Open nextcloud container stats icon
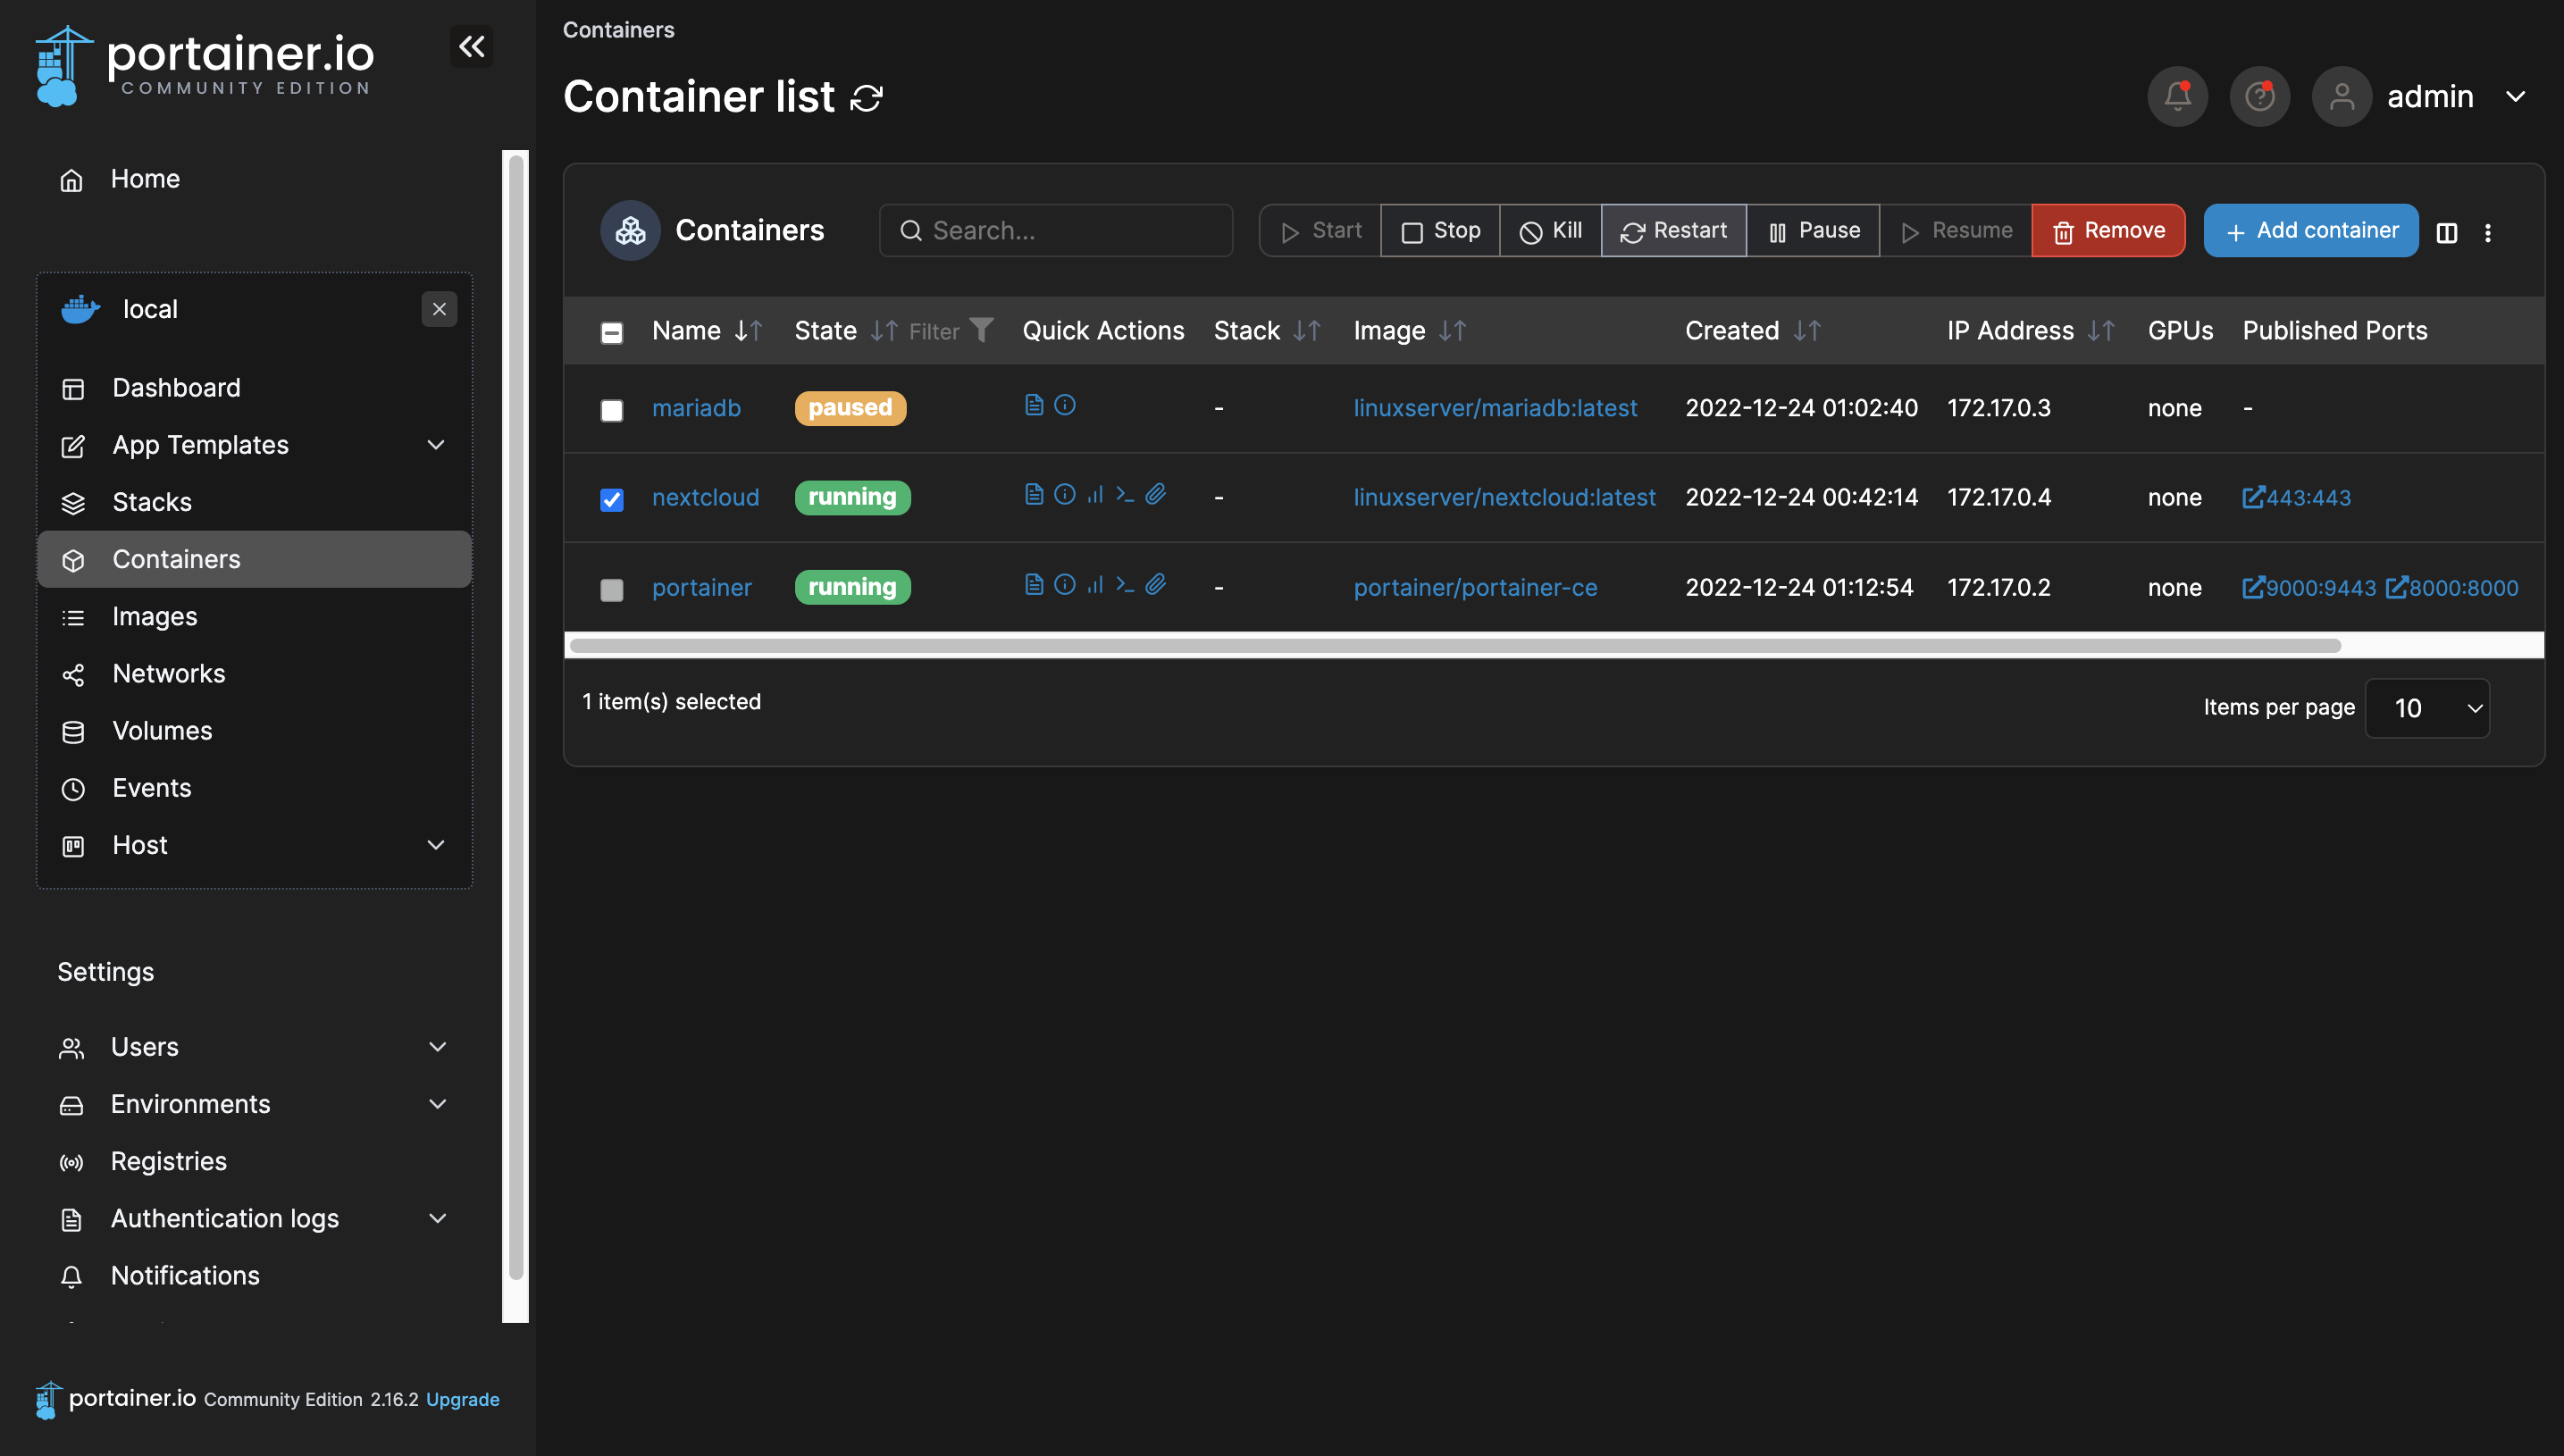 point(1095,494)
